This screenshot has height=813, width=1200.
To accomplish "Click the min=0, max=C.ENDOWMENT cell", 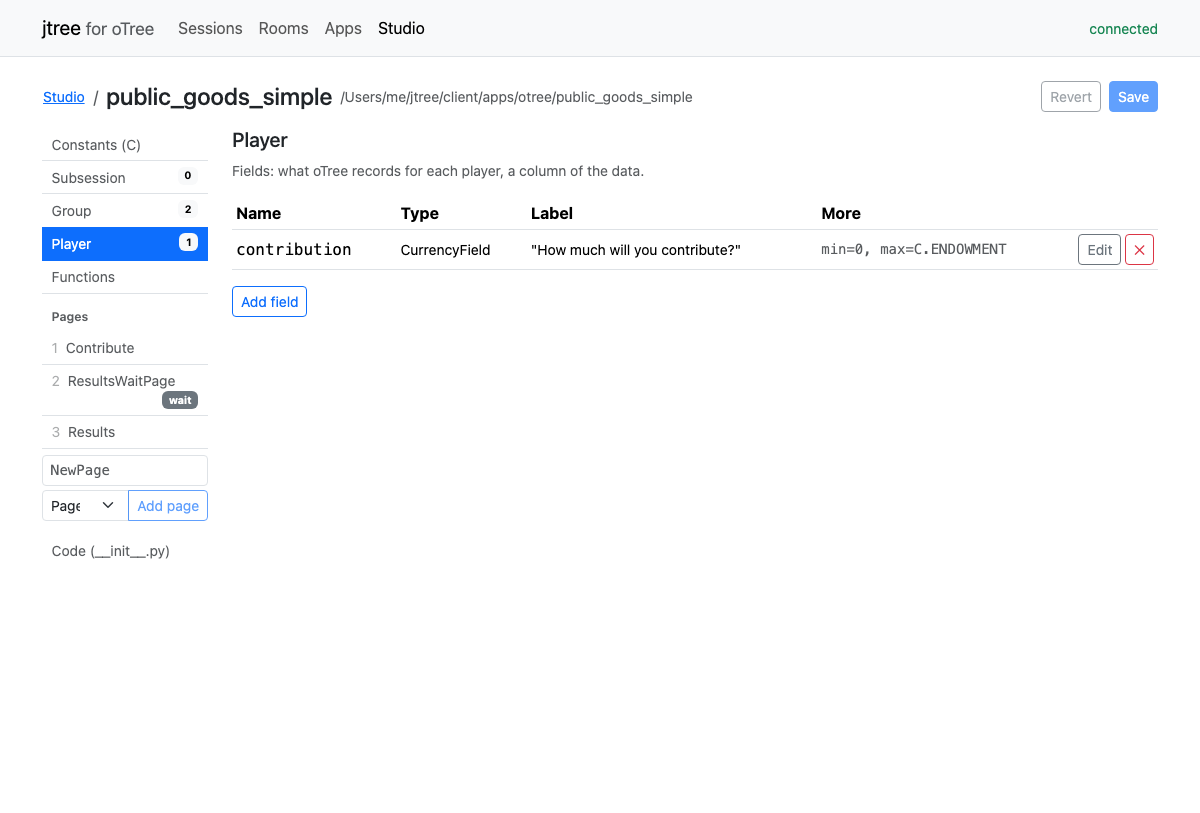I will tap(914, 249).
